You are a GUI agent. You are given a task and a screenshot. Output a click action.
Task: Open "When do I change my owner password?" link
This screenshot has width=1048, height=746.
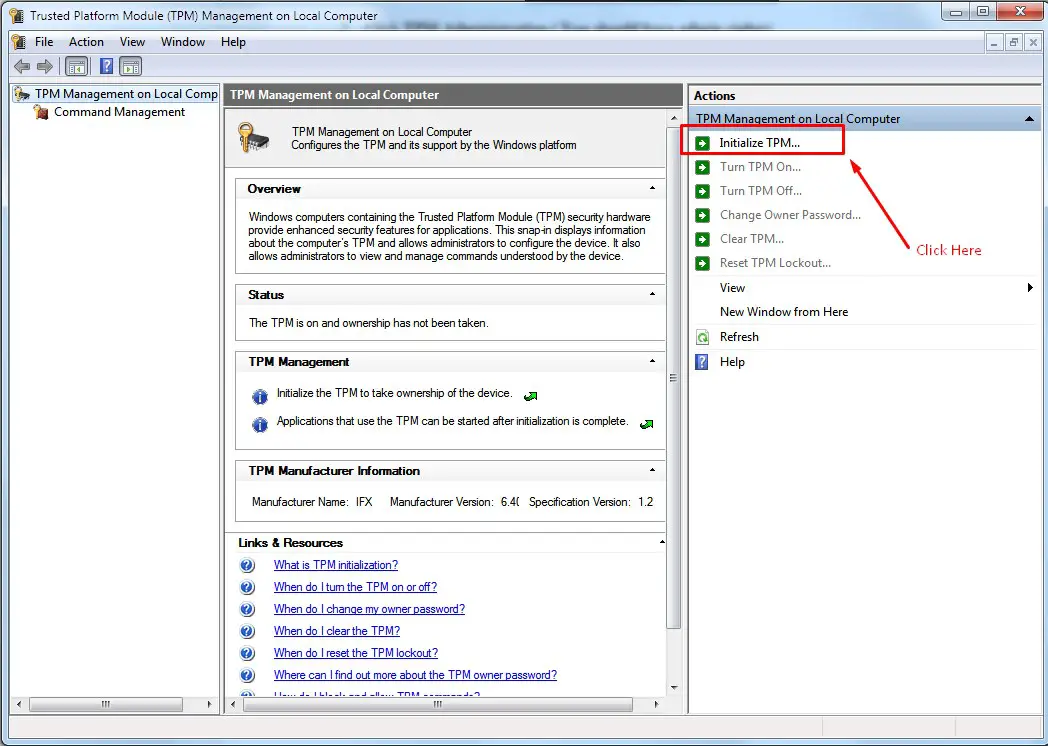point(369,609)
